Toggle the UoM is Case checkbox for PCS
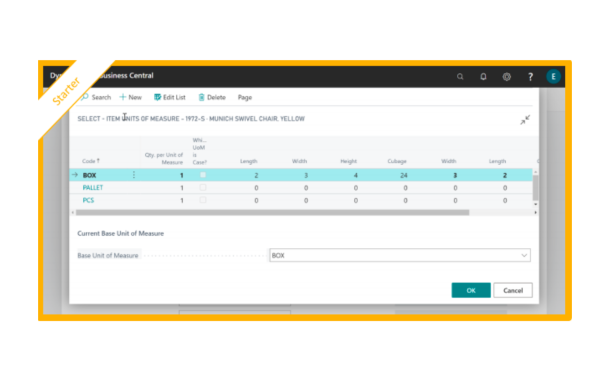Viewport: 610px width, 381px height. point(203,200)
